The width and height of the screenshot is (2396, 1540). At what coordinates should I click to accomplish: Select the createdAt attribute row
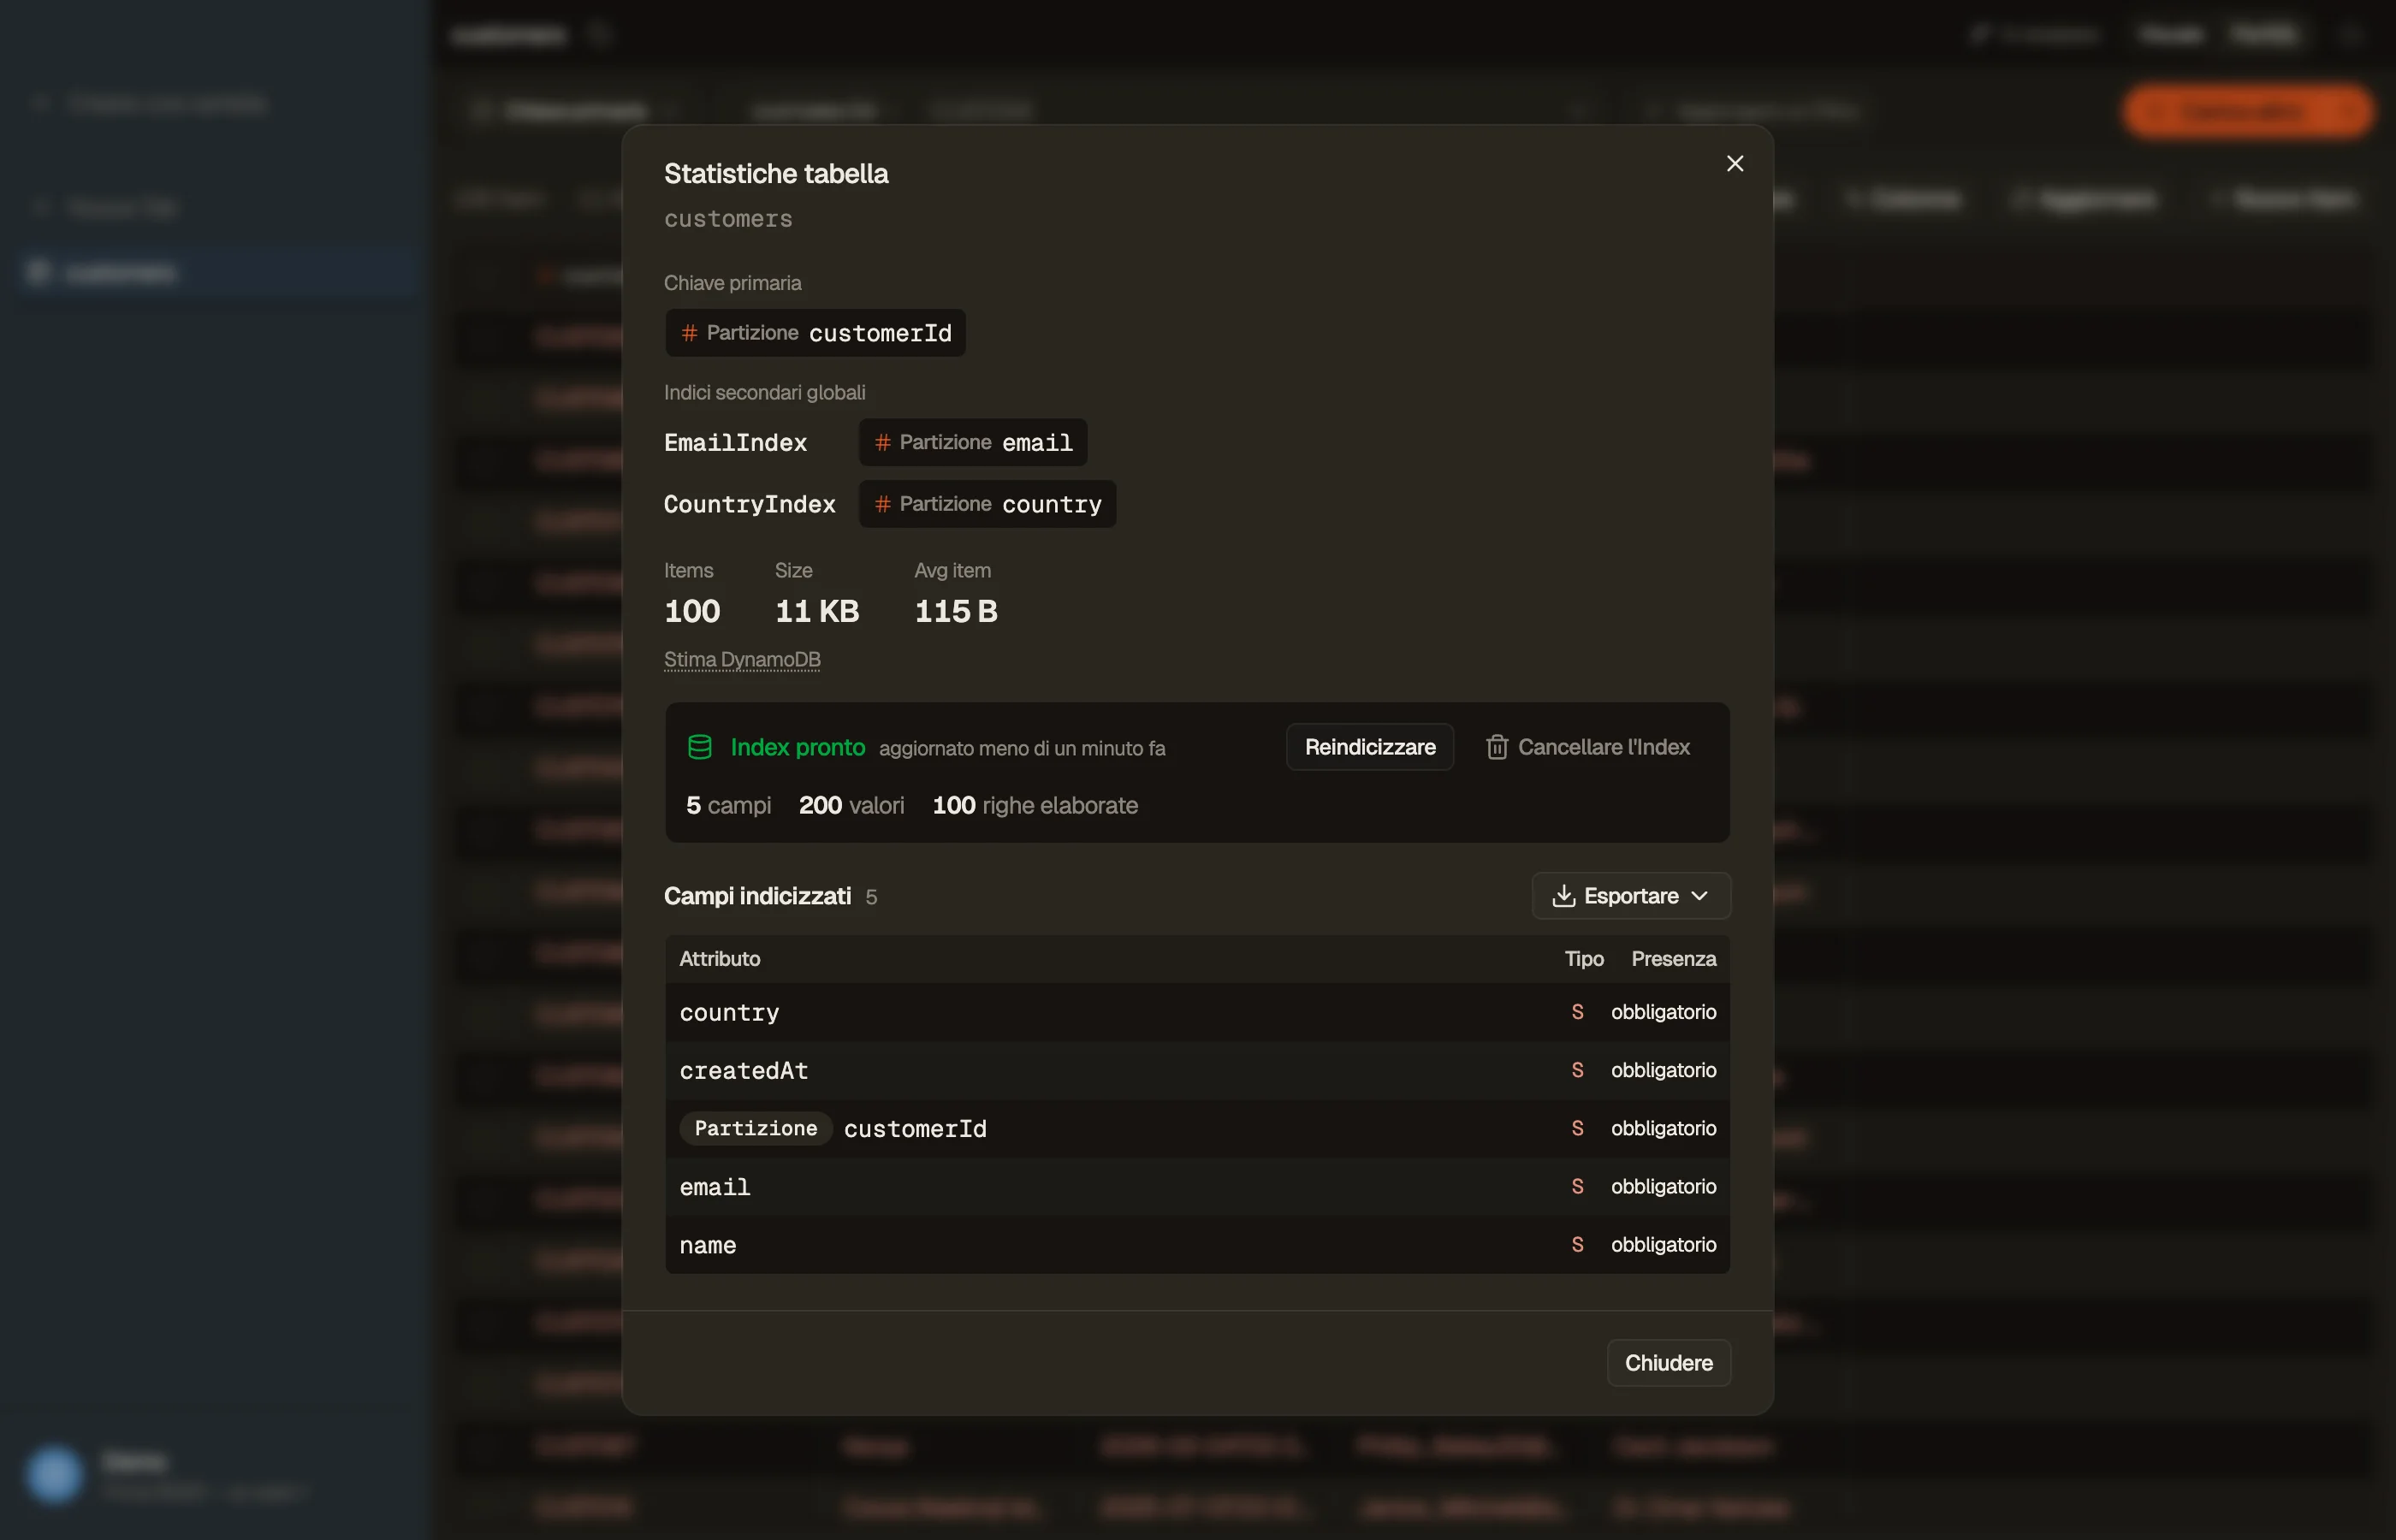tap(1197, 1071)
